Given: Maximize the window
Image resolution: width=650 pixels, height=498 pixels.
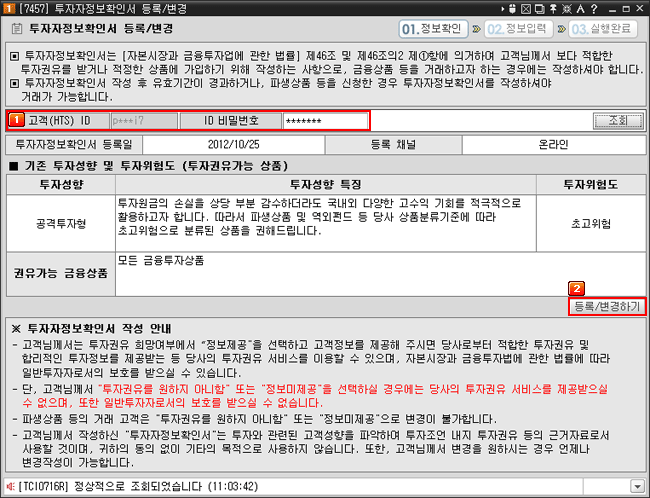Looking at the screenshot, I should click(x=624, y=7).
